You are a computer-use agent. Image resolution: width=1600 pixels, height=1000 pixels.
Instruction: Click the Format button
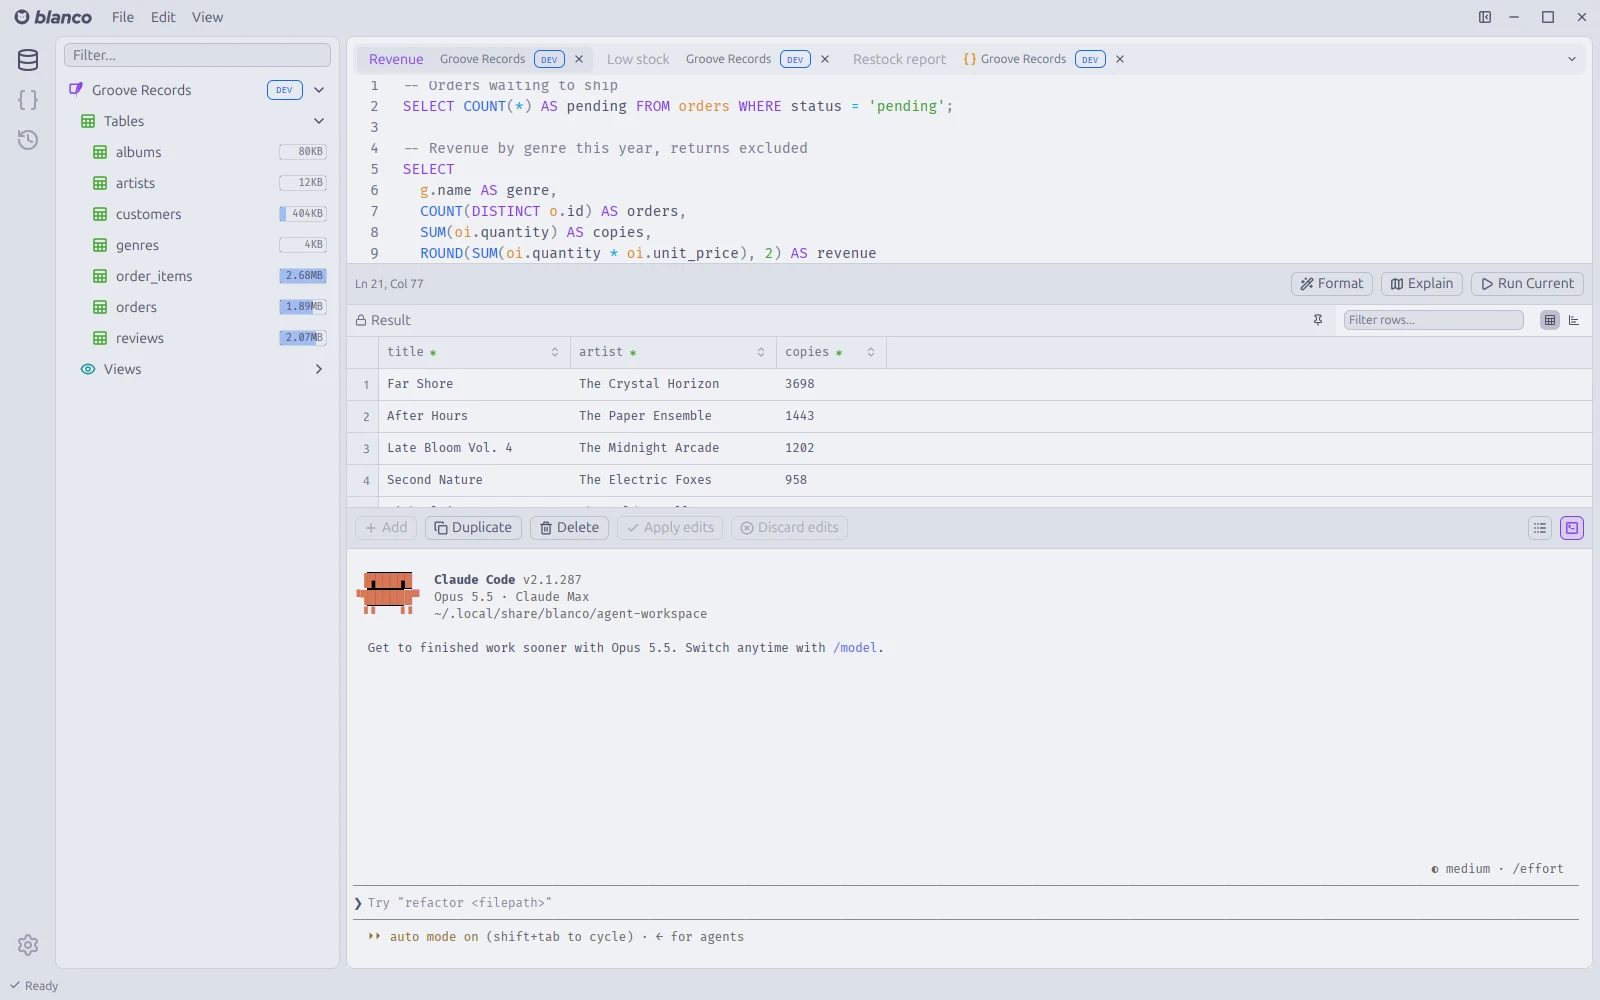tap(1332, 284)
